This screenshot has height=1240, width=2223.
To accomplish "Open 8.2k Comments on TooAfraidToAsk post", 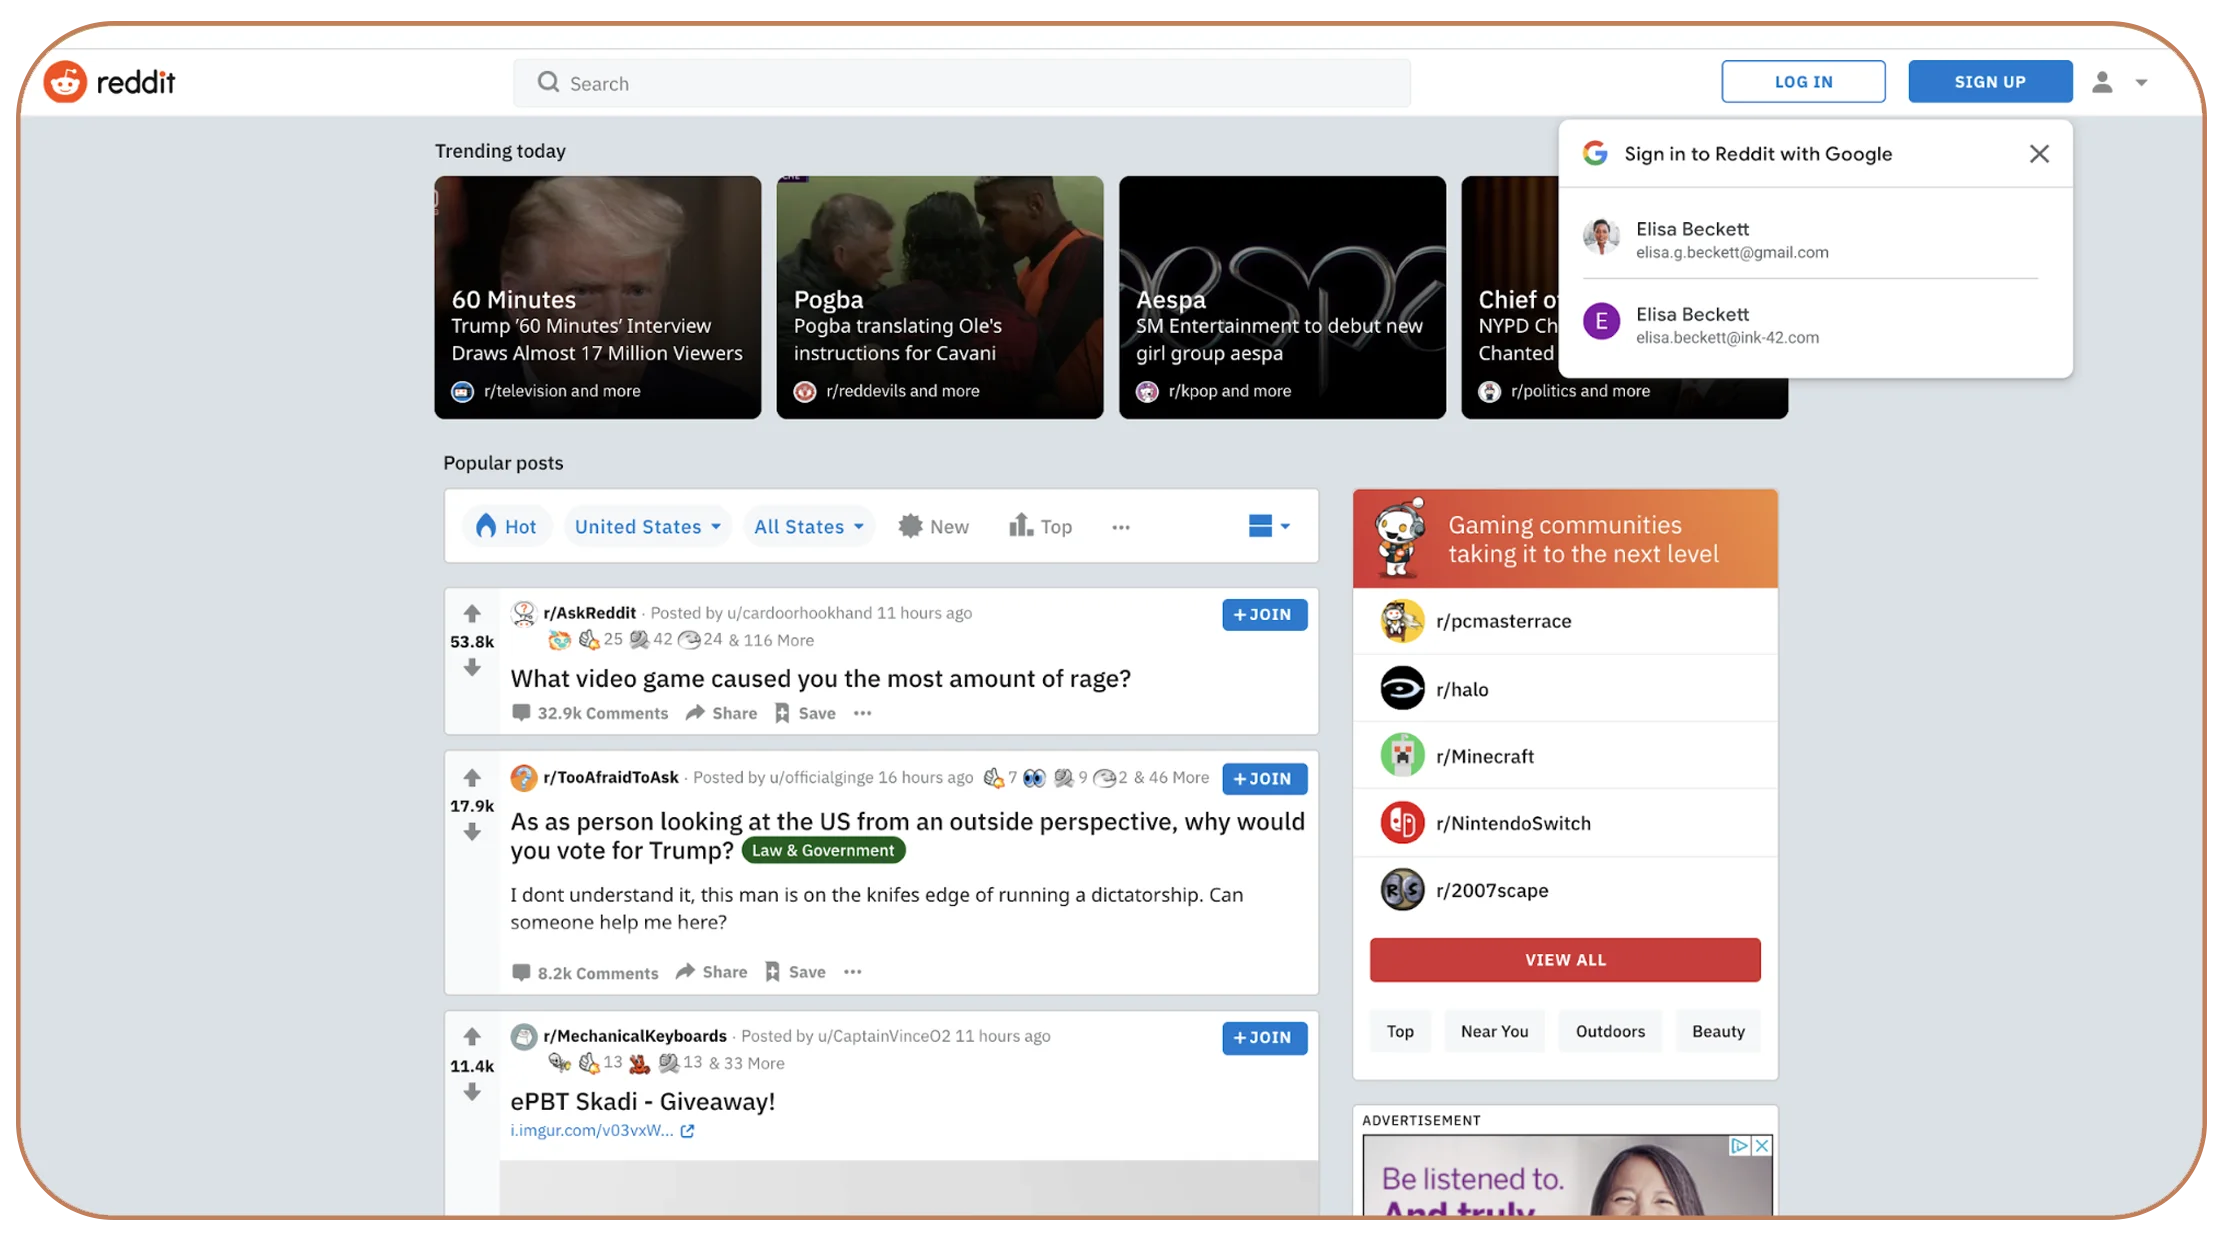I will (x=585, y=973).
